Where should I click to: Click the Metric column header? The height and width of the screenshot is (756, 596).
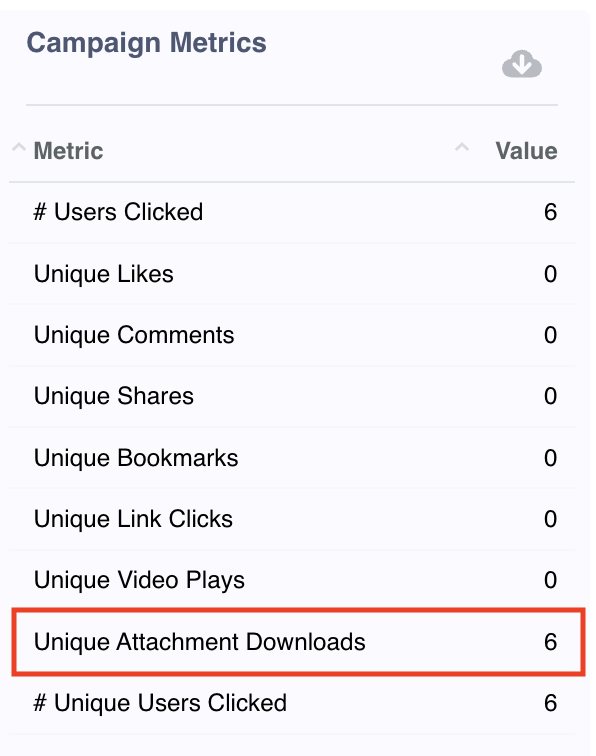[68, 151]
